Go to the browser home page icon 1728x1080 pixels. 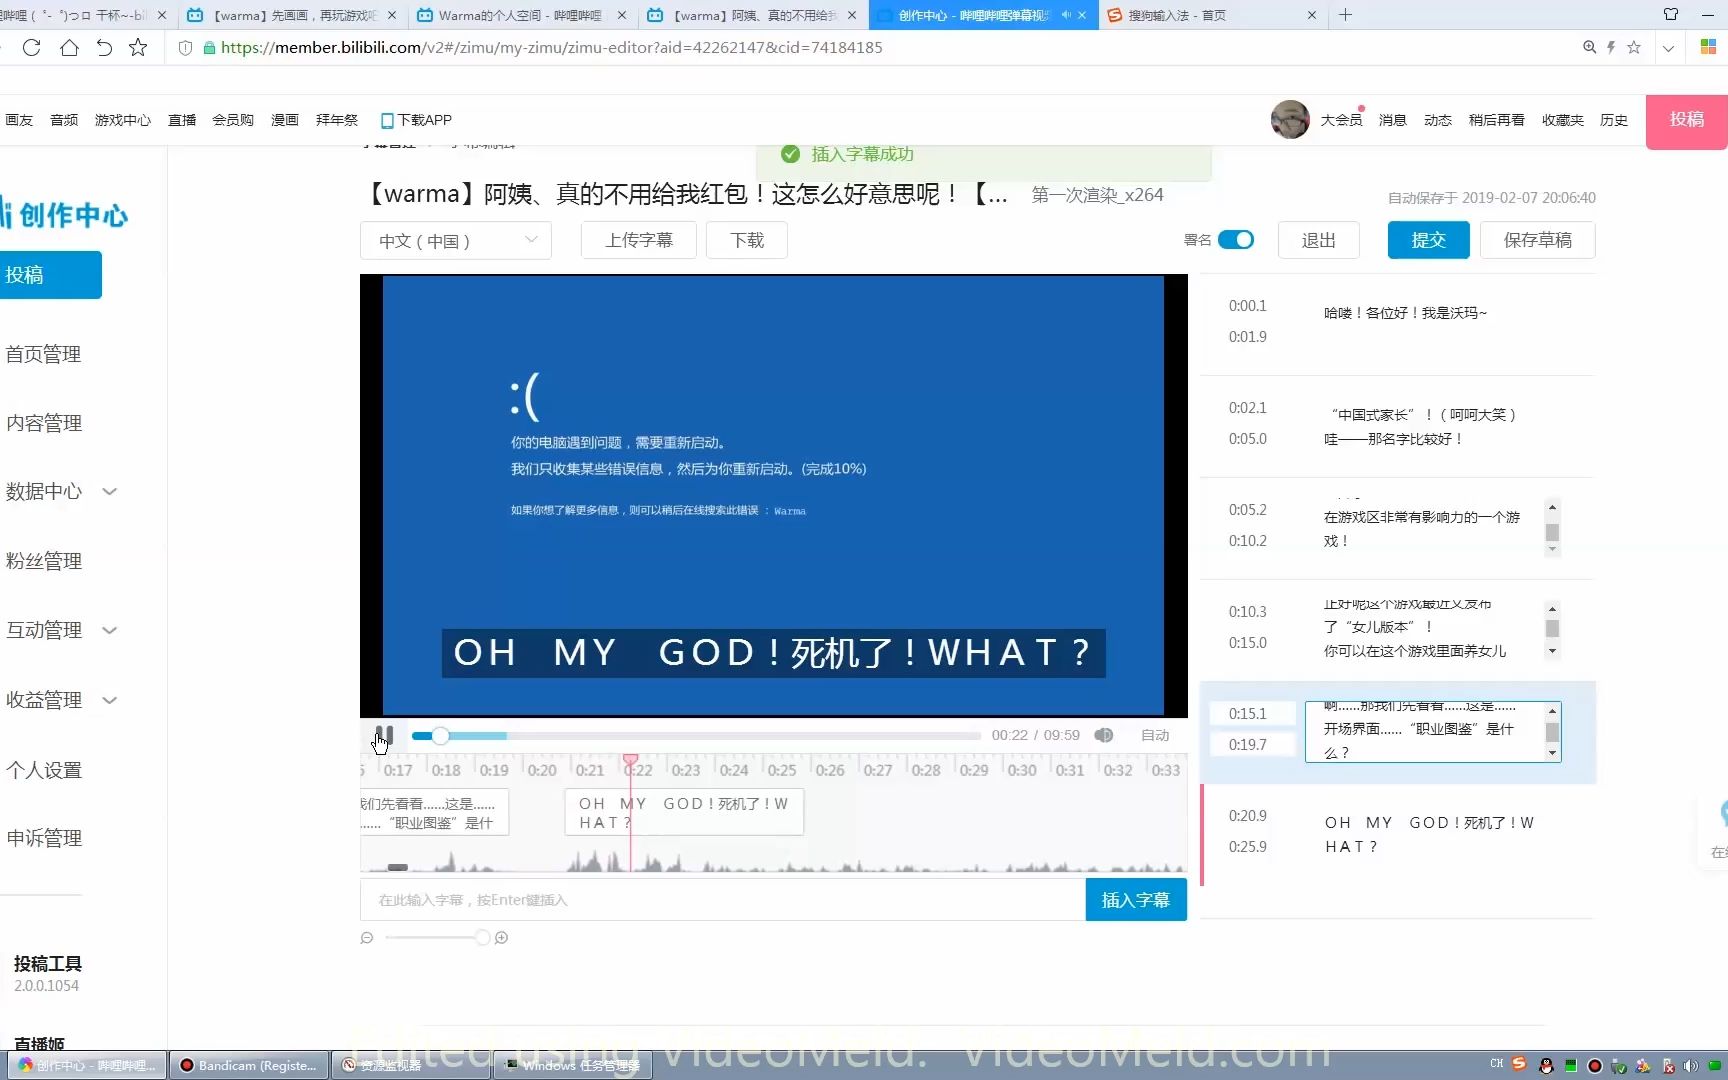69,47
